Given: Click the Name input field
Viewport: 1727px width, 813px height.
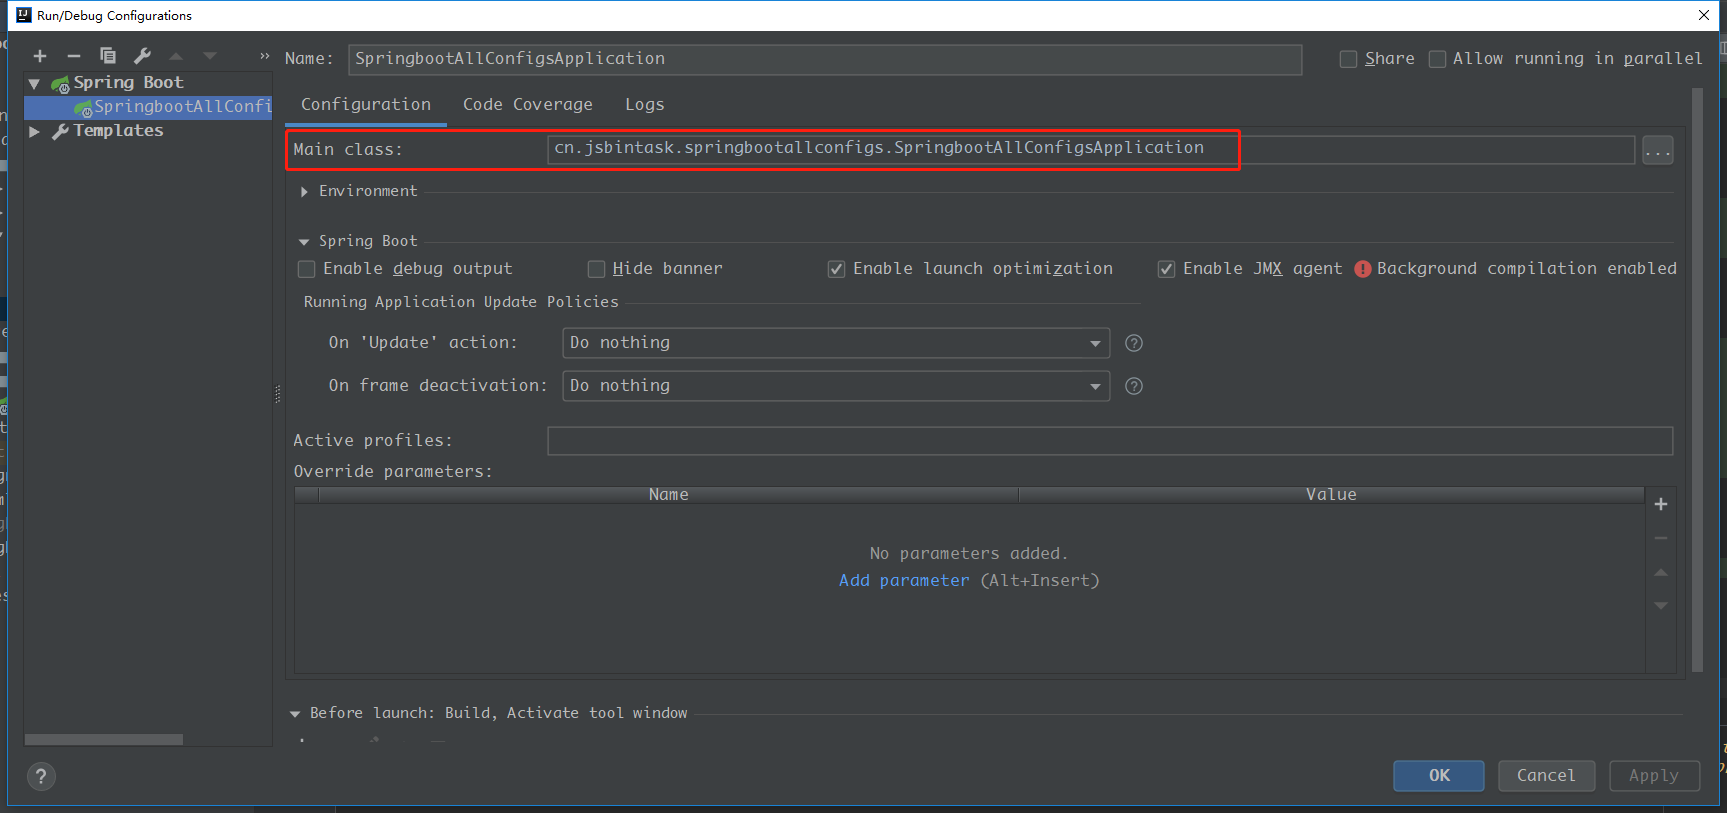Looking at the screenshot, I should (x=825, y=59).
